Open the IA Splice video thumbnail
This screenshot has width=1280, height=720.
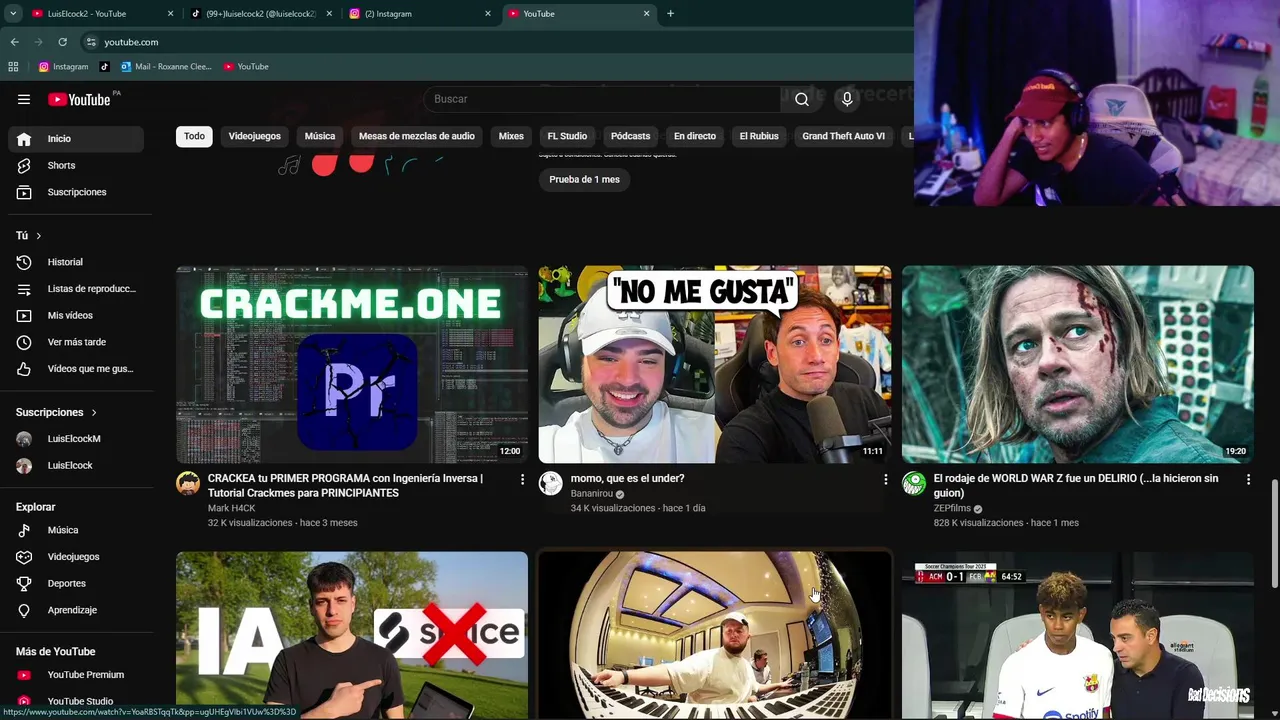(x=352, y=635)
